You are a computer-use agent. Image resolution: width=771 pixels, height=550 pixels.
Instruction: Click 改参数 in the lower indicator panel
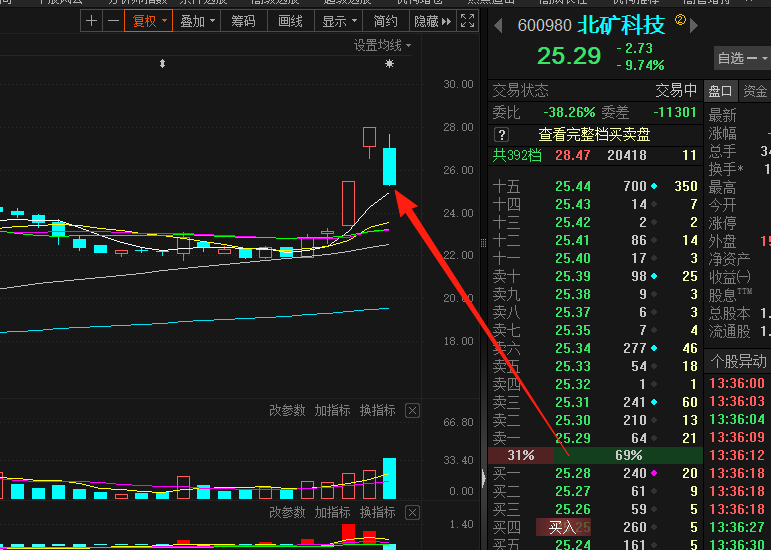287,513
